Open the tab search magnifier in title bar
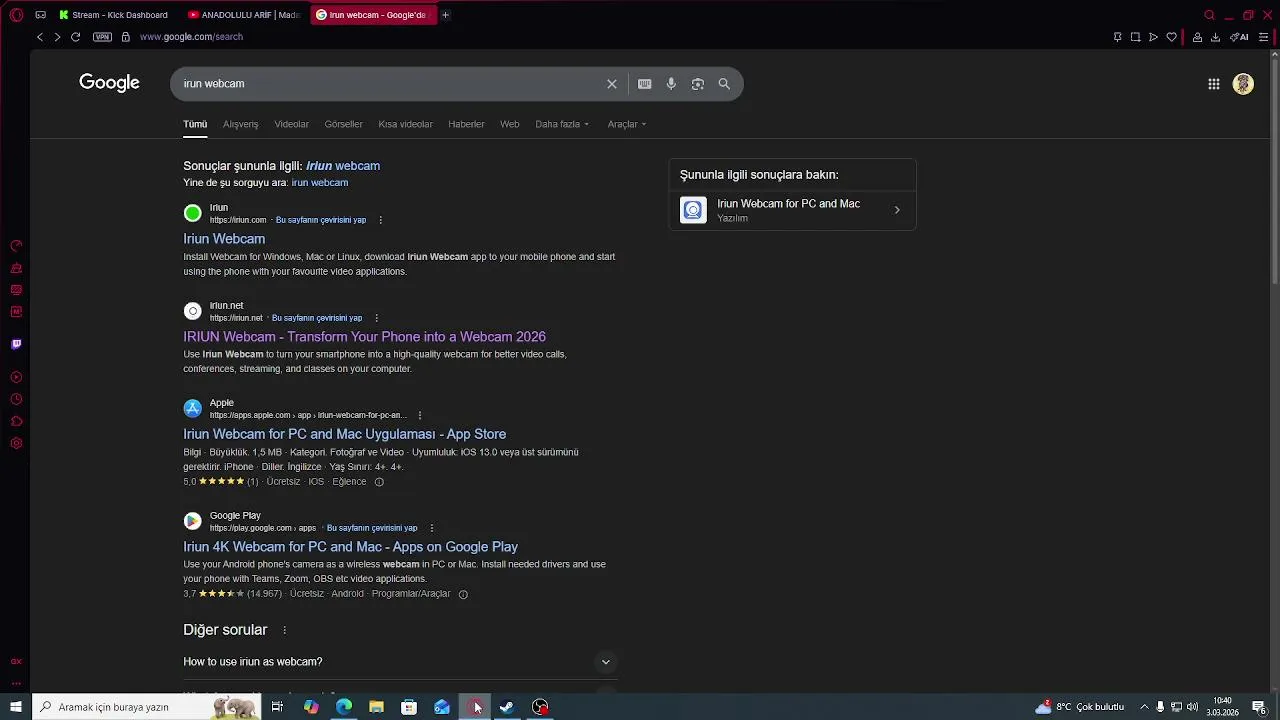This screenshot has width=1280, height=720. [x=1209, y=15]
